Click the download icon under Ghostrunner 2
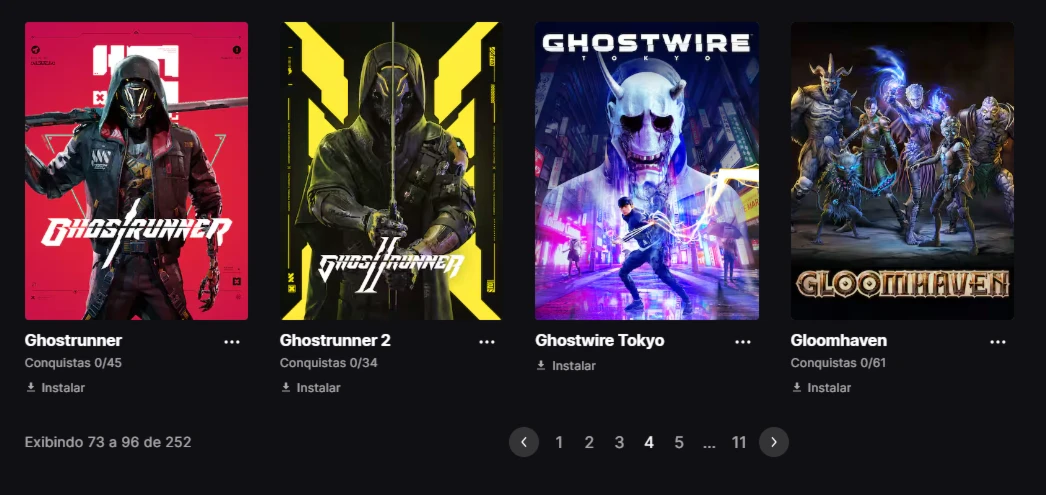The width and height of the screenshot is (1046, 495). coord(286,387)
